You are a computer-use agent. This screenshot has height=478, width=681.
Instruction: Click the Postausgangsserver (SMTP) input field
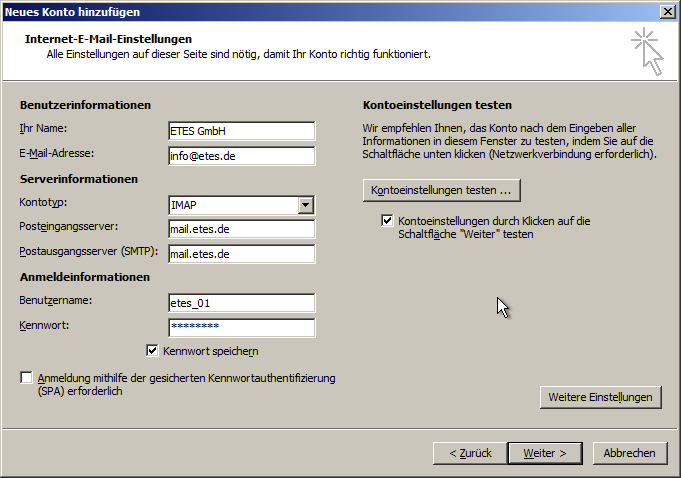(241, 254)
